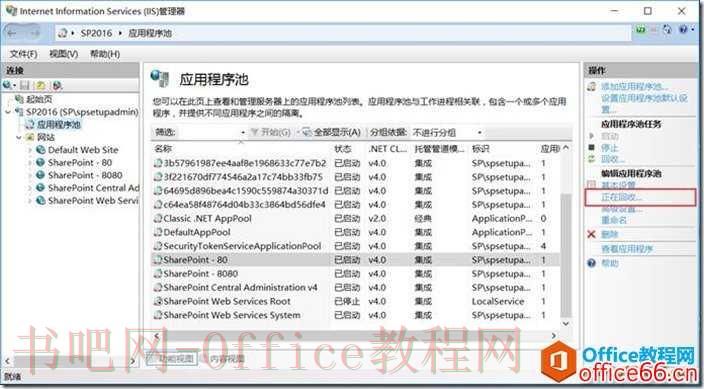Click the 正在回收... link

[x=622, y=197]
